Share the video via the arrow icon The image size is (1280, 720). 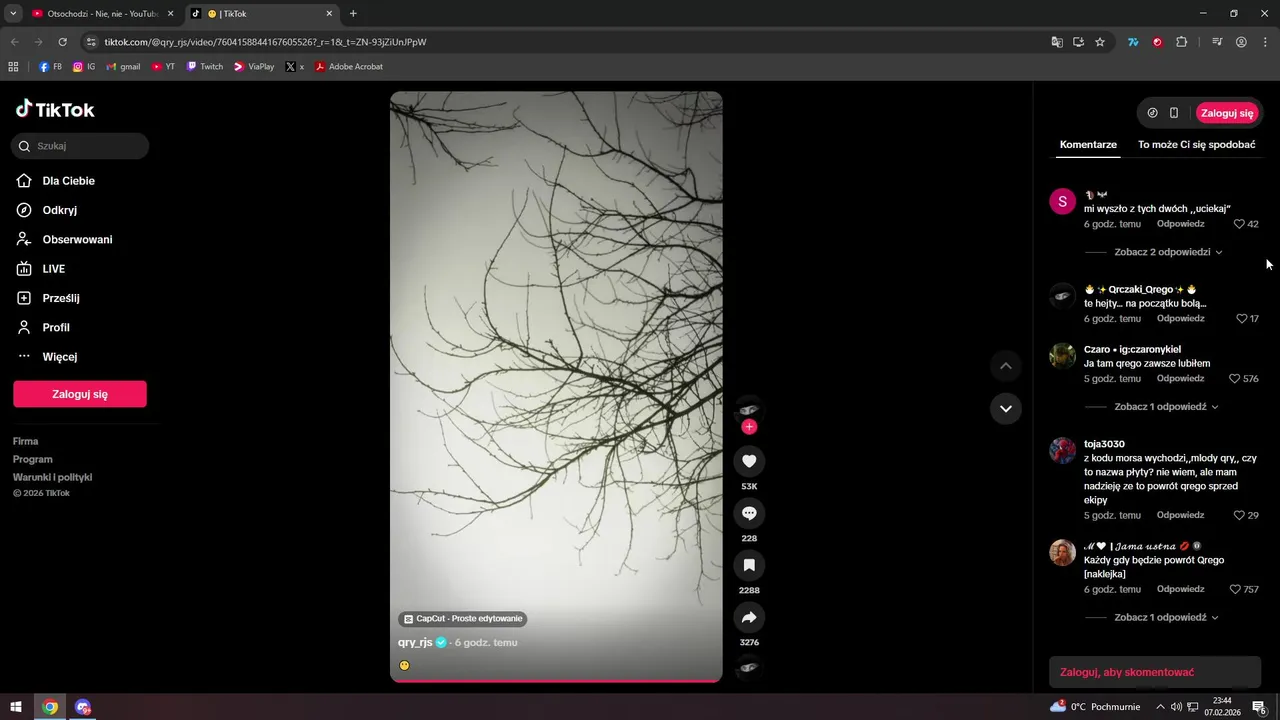pos(749,617)
